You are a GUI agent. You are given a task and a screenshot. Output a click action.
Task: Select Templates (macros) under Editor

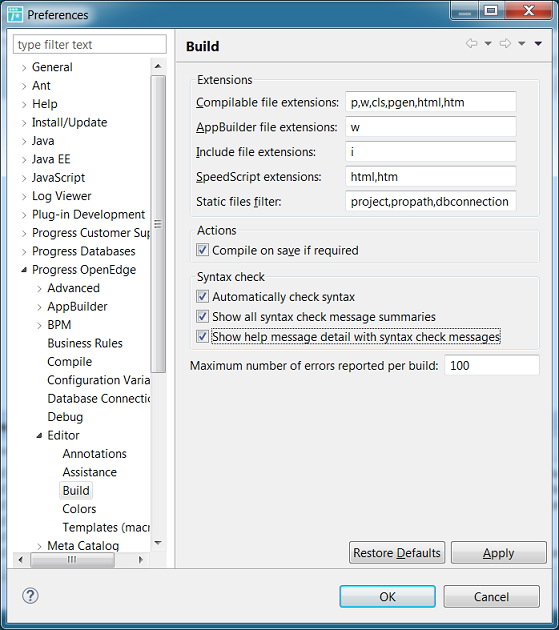pyautogui.click(x=106, y=528)
